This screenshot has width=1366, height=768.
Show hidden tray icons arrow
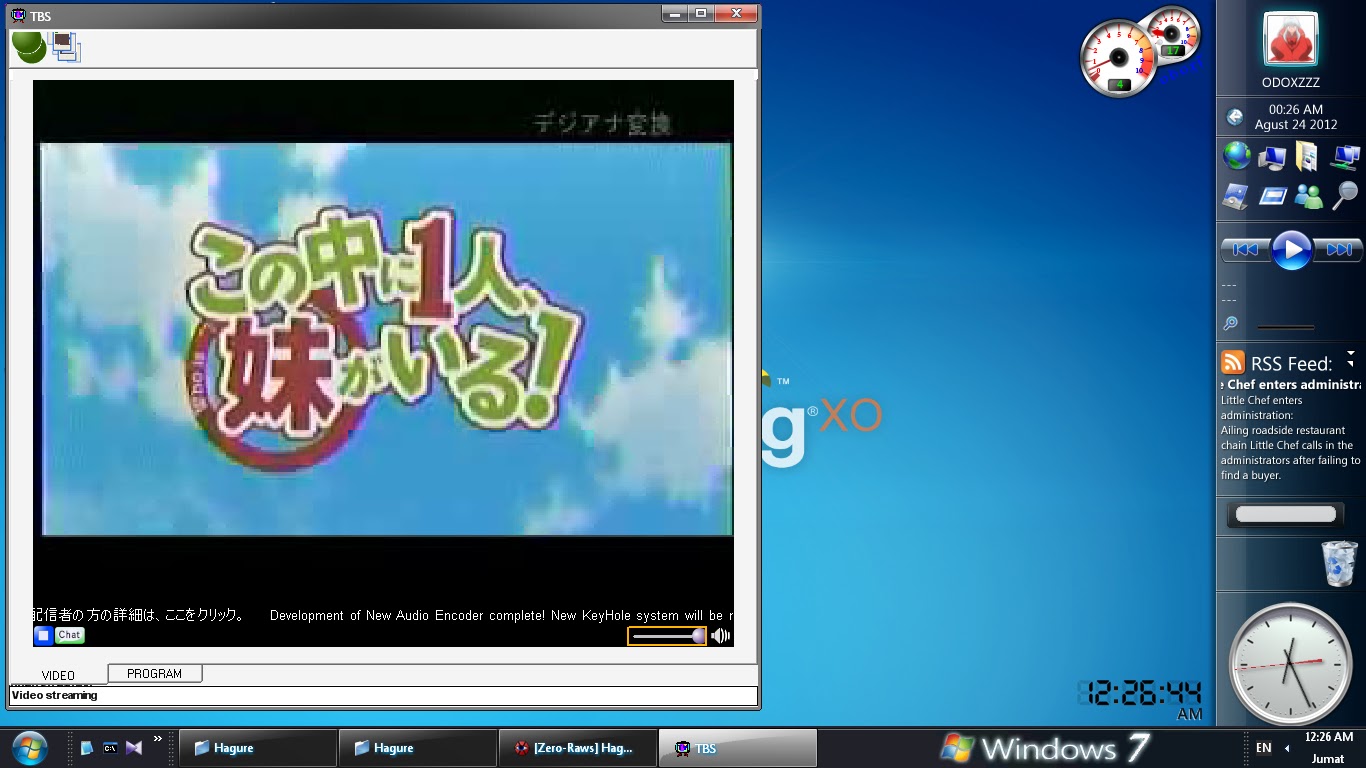[1287, 748]
